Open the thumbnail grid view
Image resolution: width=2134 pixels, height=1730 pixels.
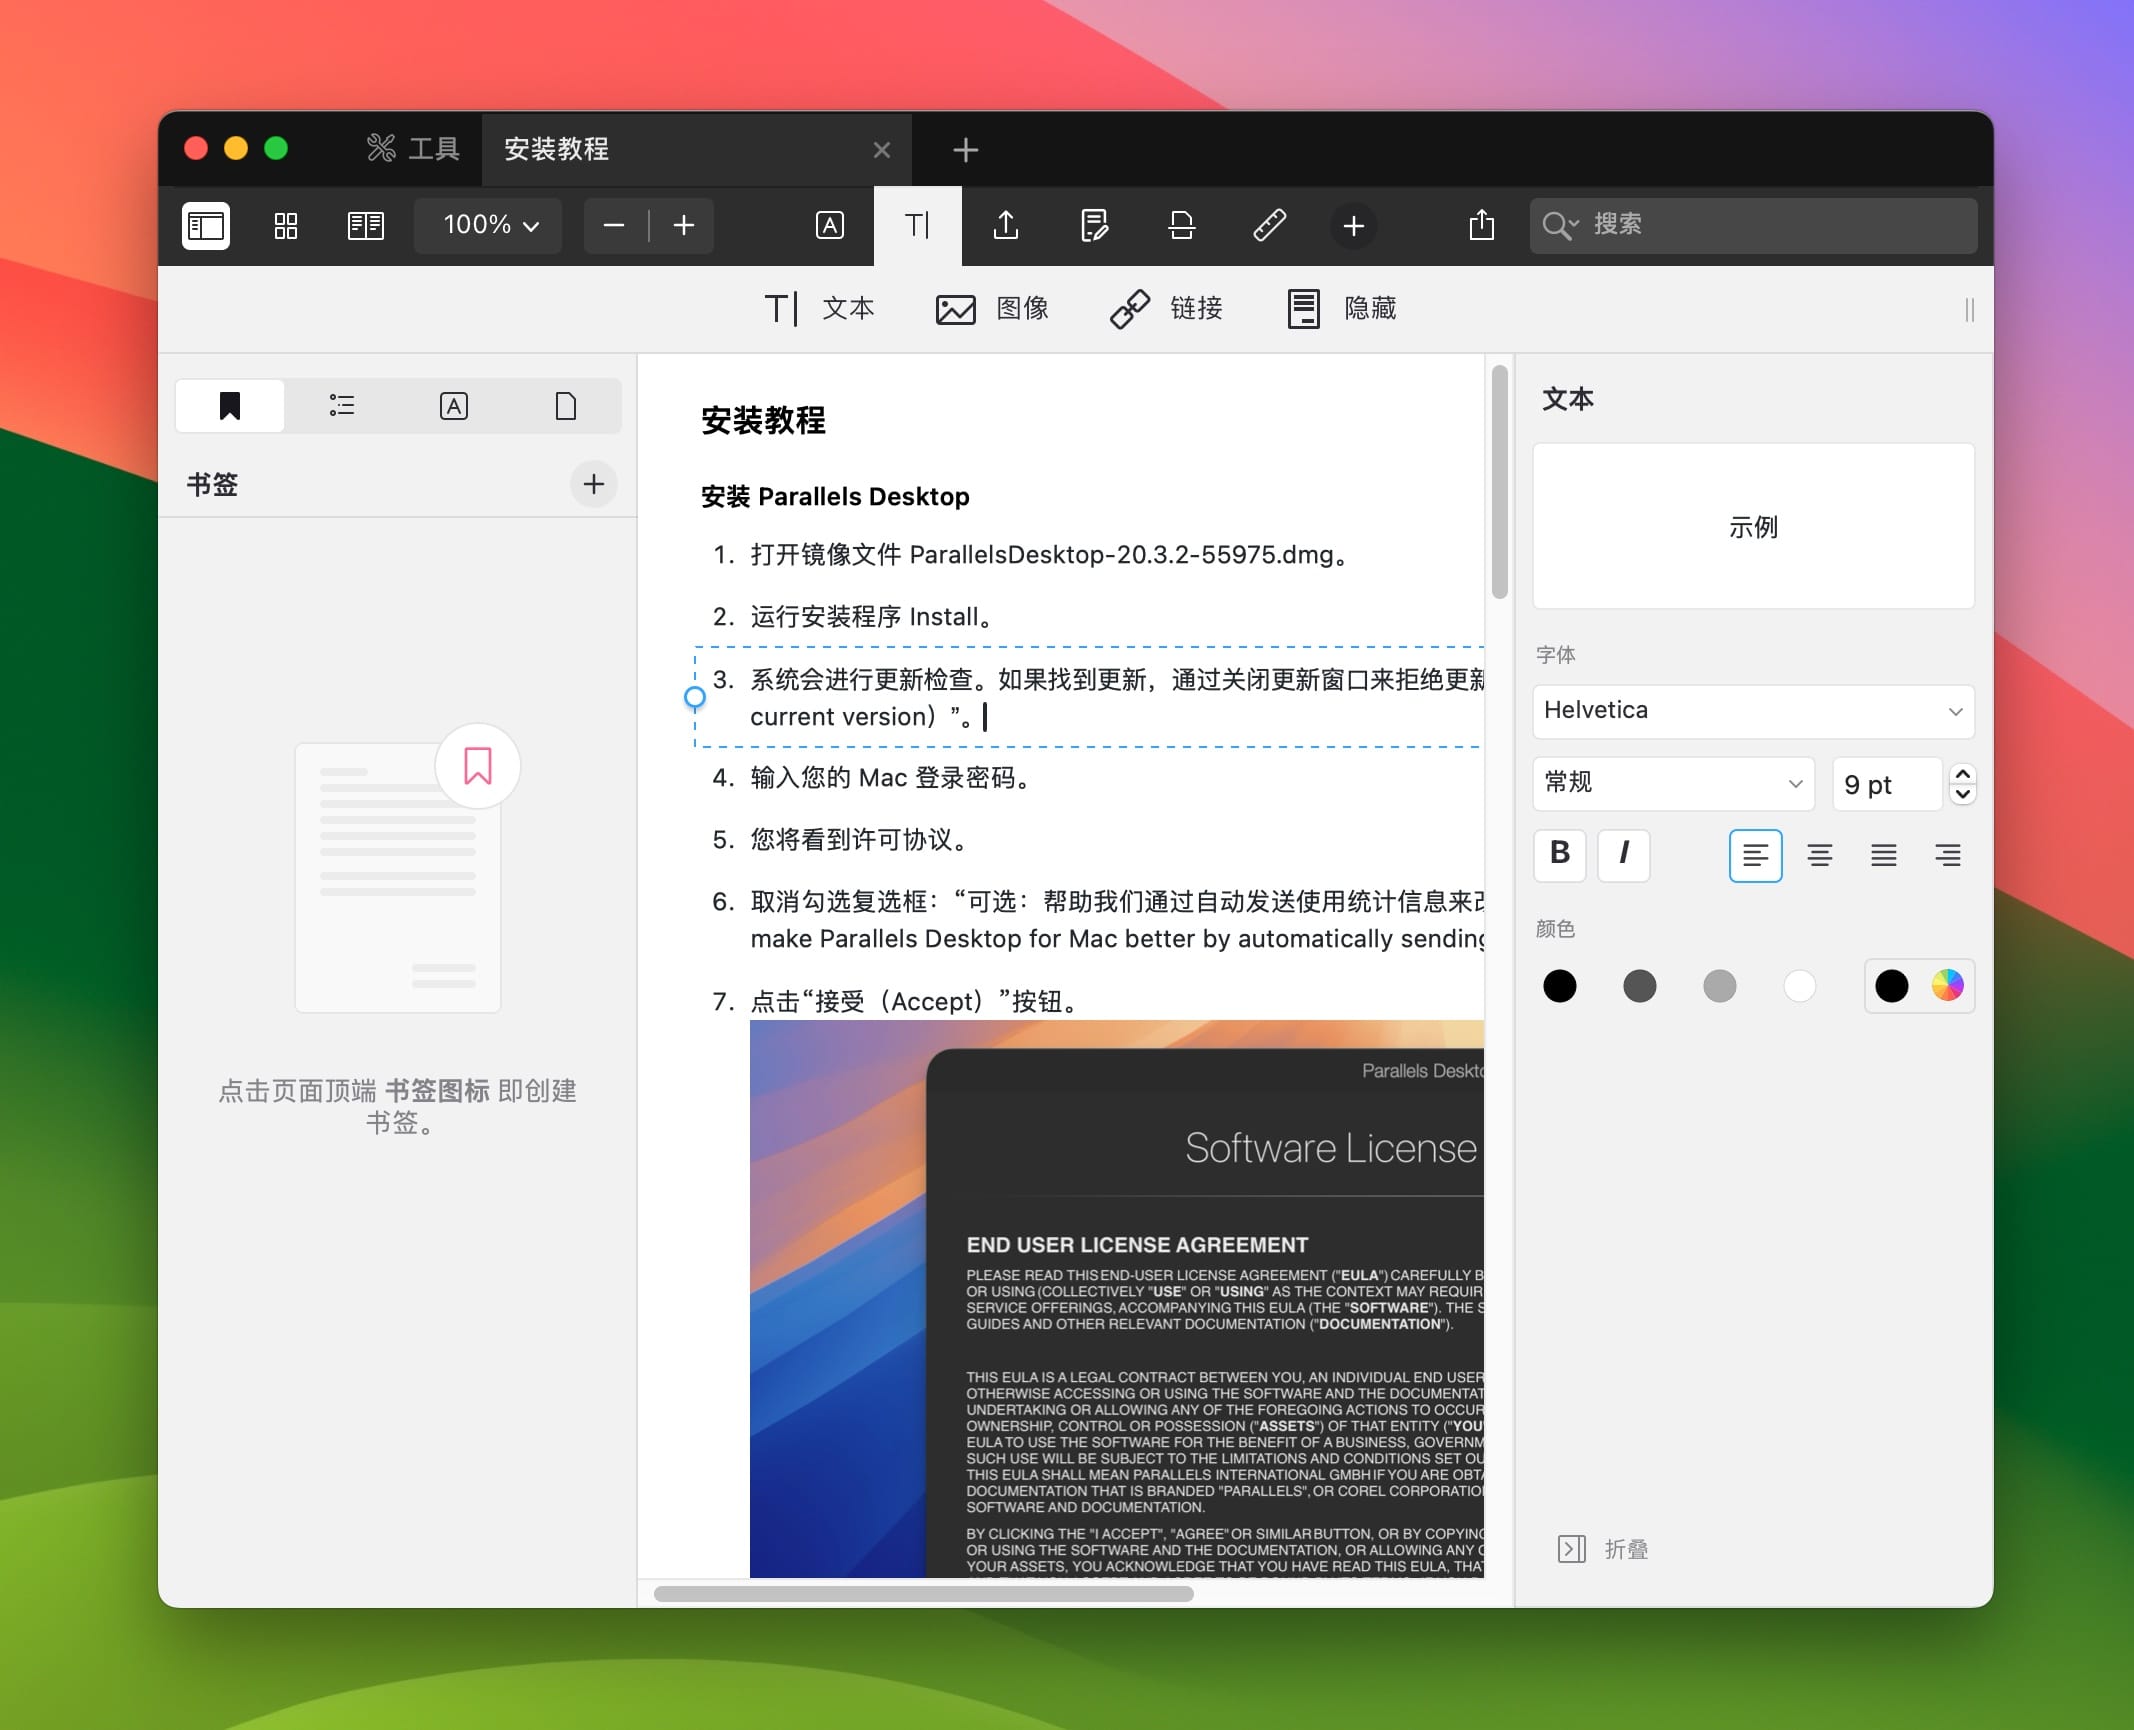click(x=286, y=225)
